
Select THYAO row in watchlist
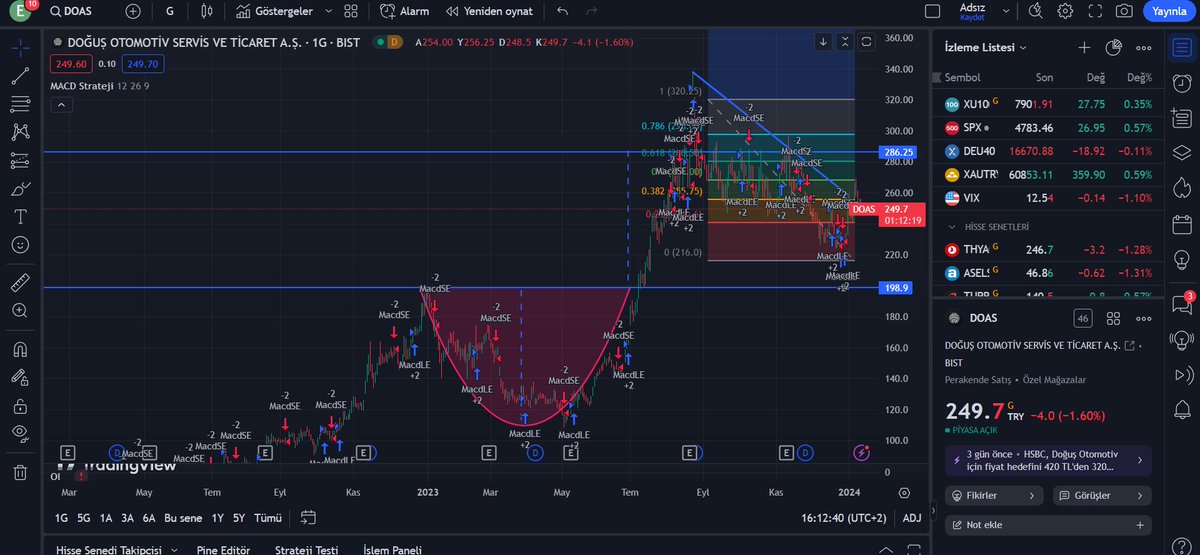pyautogui.click(x=1047, y=250)
